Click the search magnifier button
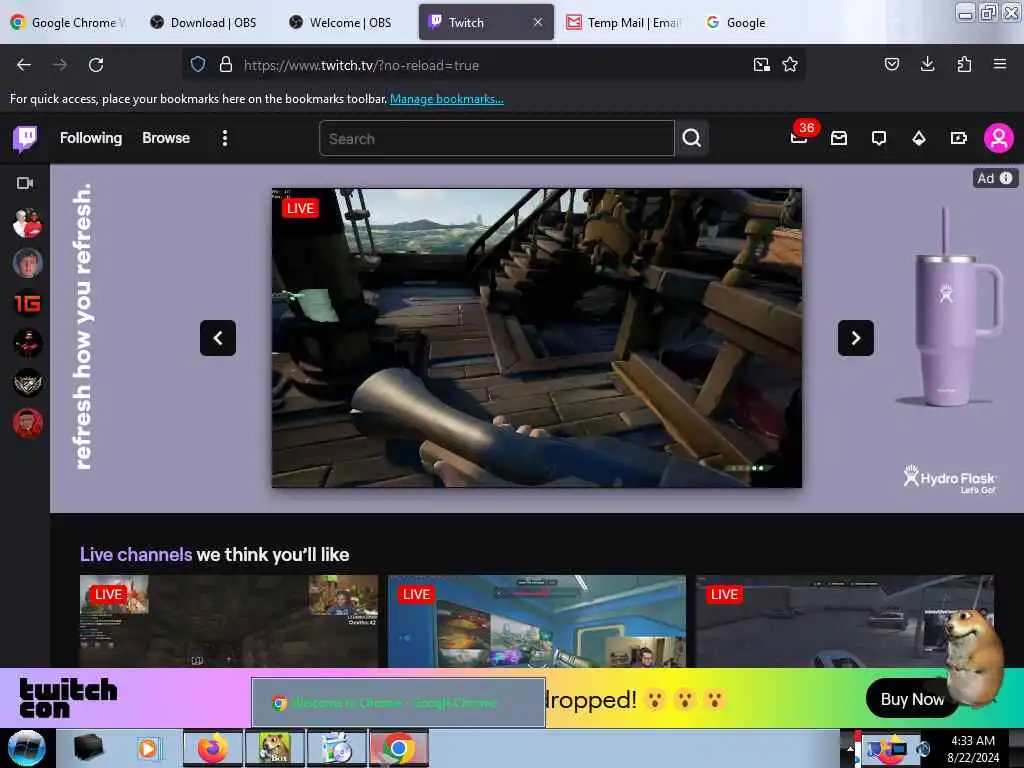 692,138
